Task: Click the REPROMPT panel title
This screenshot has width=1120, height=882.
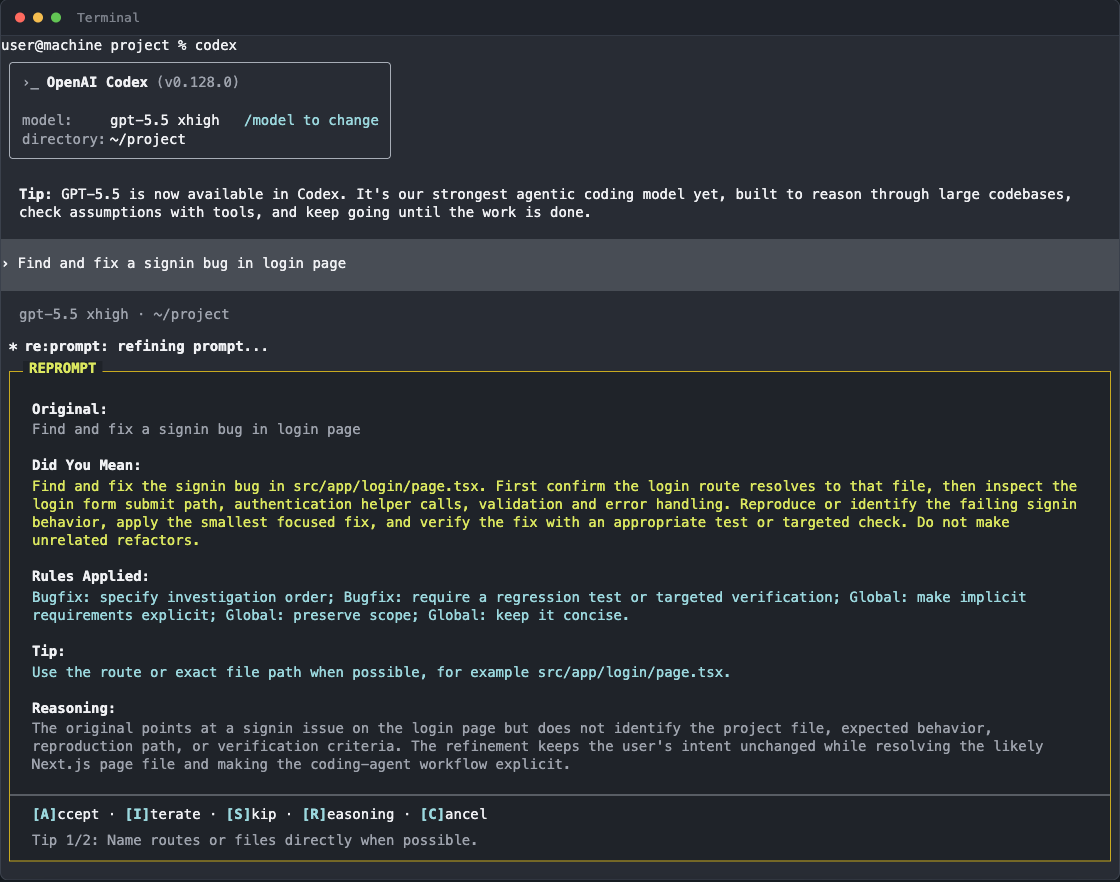Action: tap(62, 369)
